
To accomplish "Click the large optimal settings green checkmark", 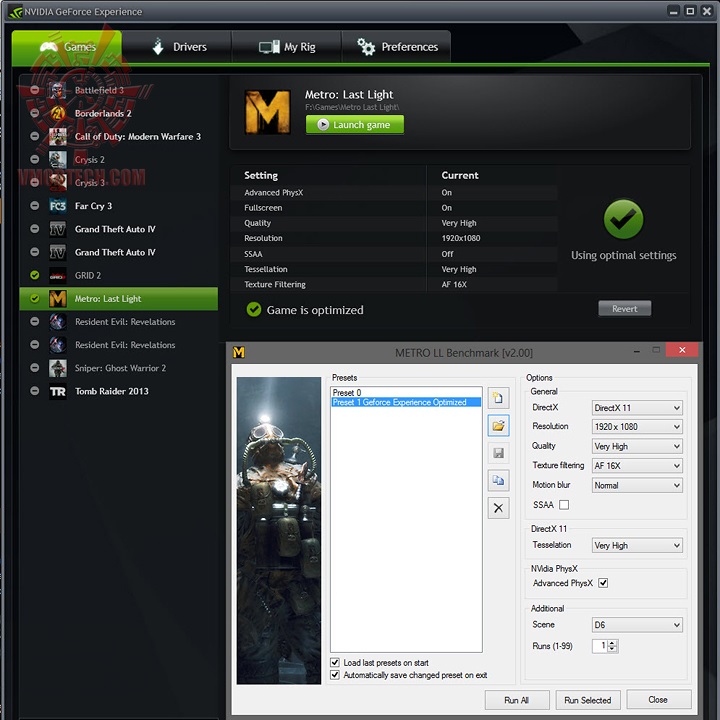I will coord(623,219).
